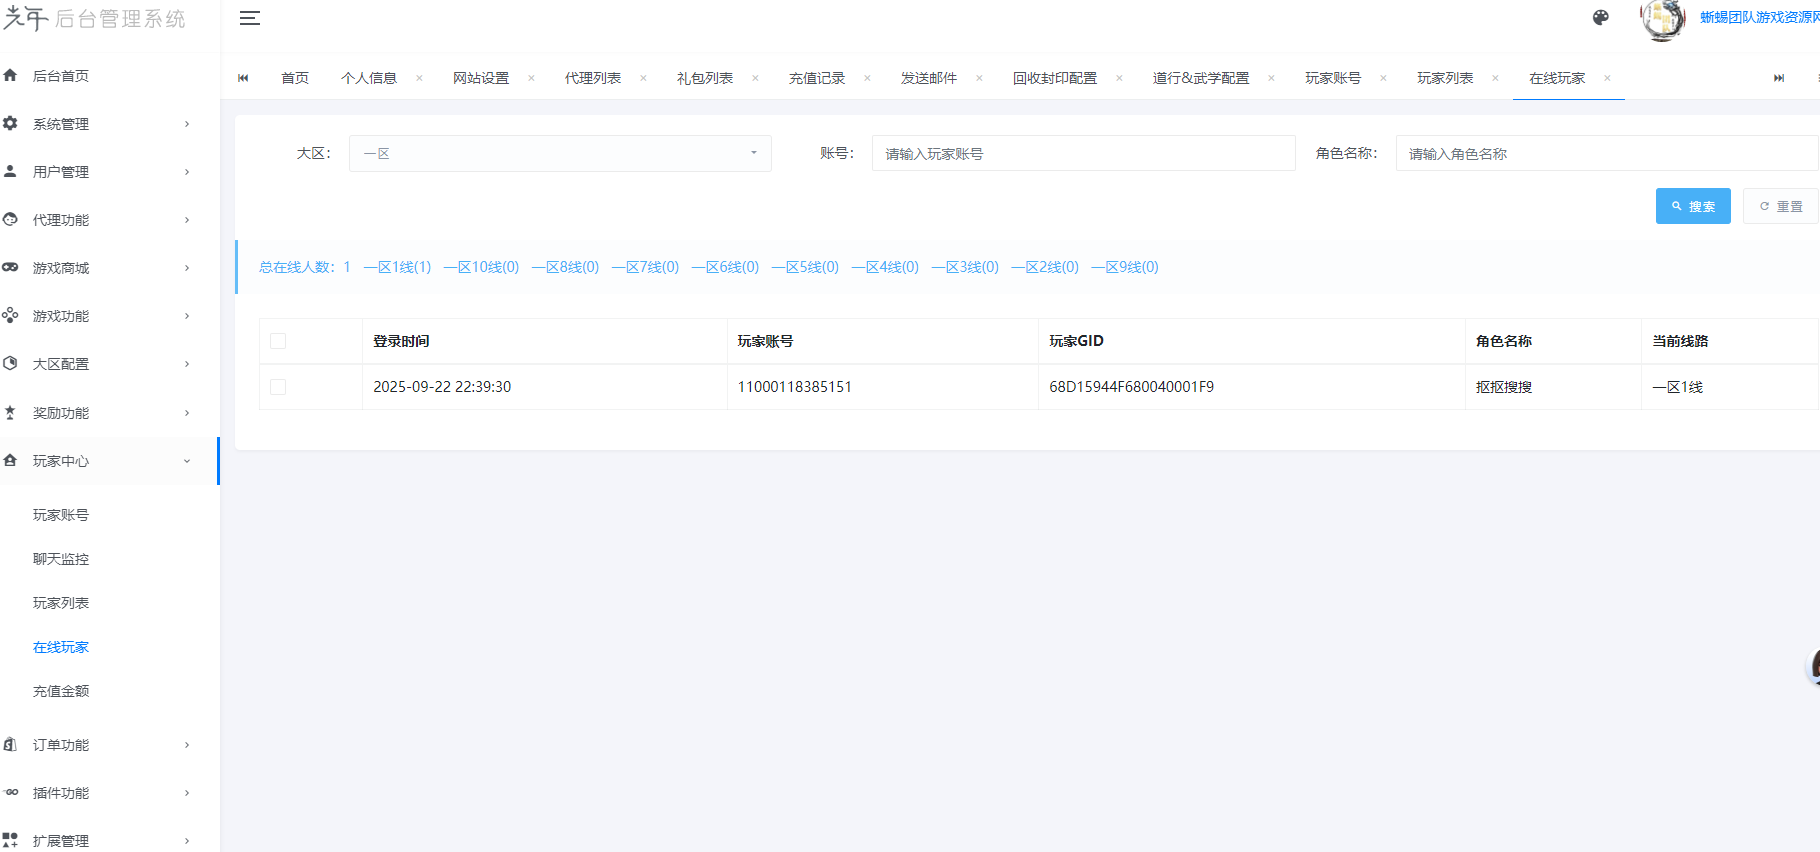
Task: Focus the 账号 player account input
Action: click(x=1082, y=154)
